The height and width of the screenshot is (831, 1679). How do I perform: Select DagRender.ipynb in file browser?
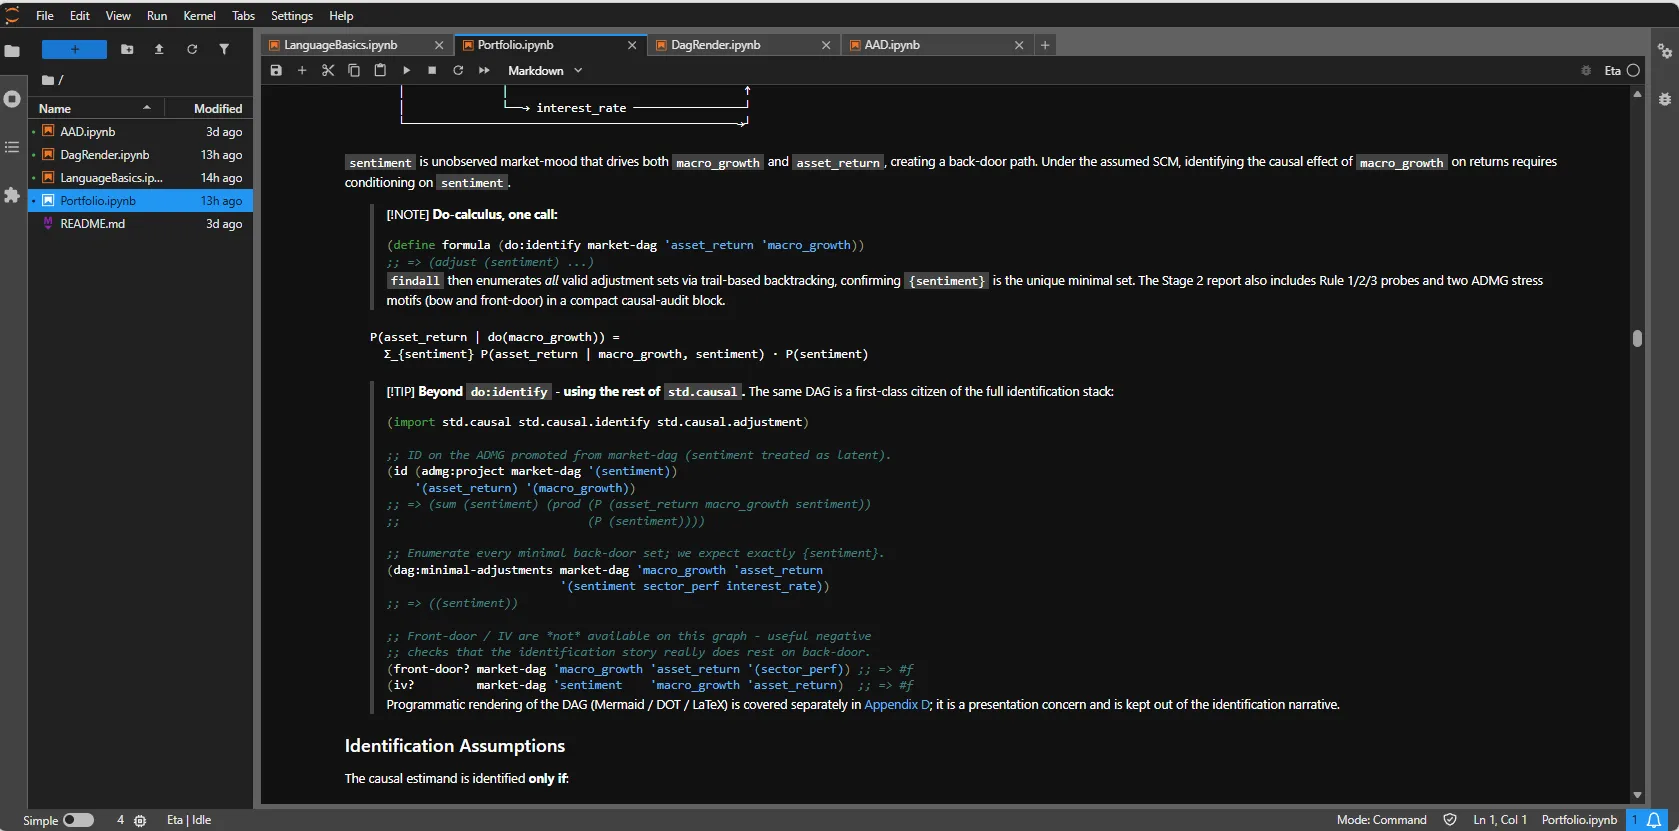141,154
